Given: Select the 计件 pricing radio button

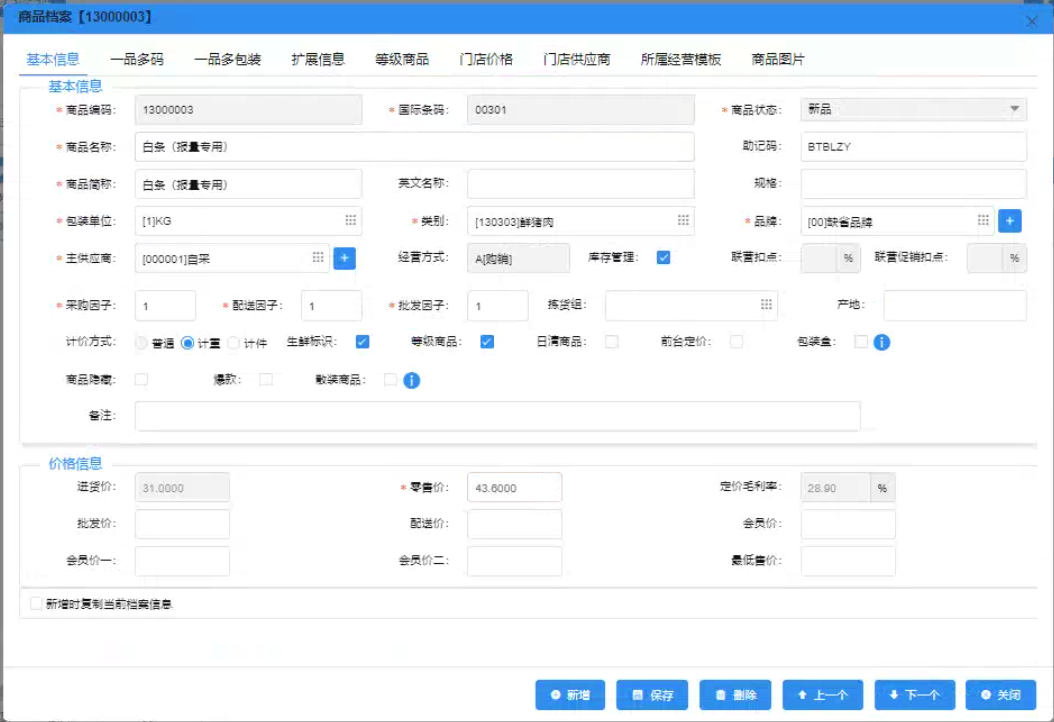Looking at the screenshot, I should click(x=234, y=343).
